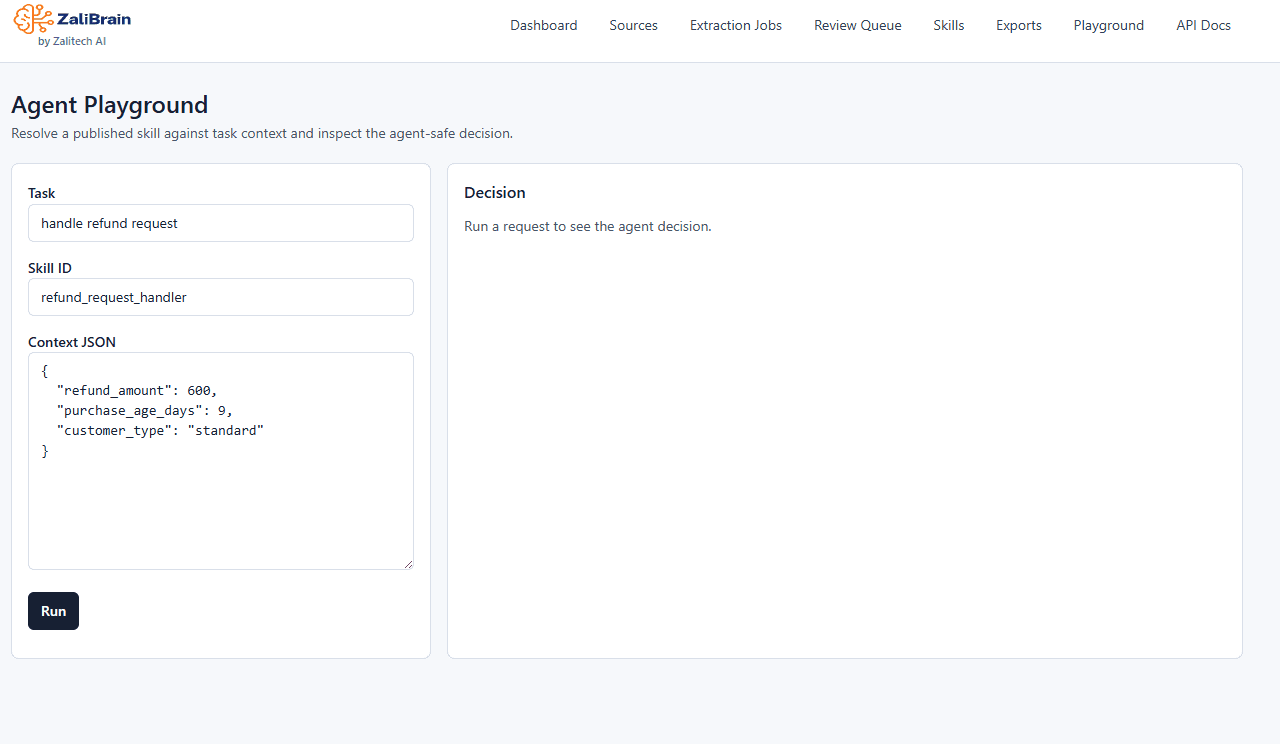Click the Run button

tap(53, 611)
